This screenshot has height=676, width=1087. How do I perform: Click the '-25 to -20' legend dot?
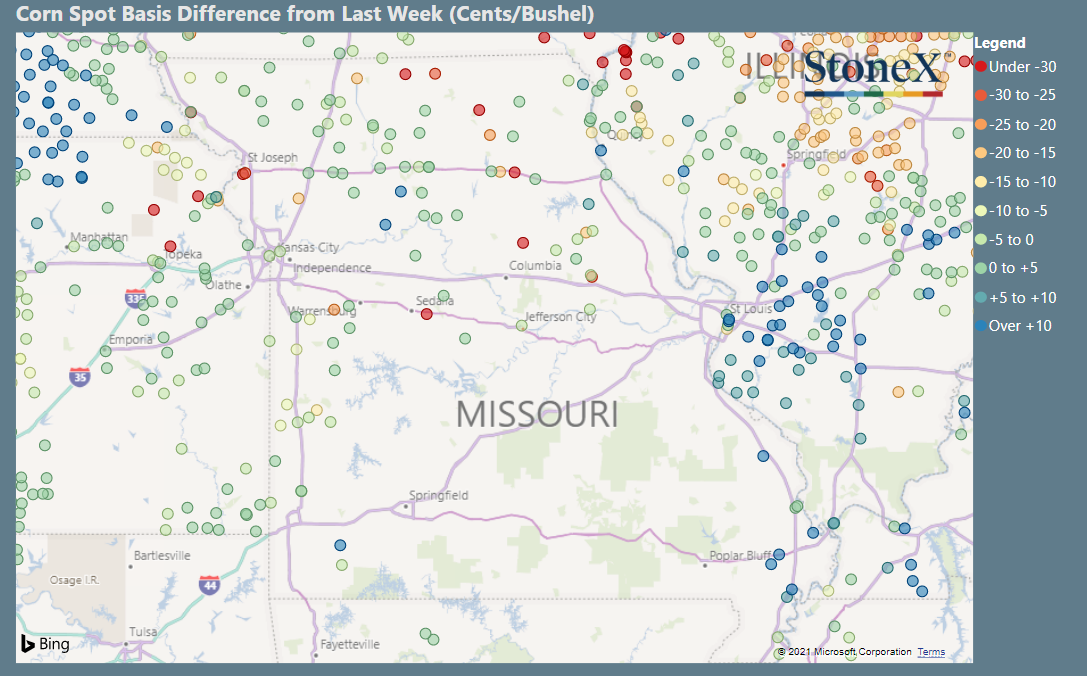980,125
